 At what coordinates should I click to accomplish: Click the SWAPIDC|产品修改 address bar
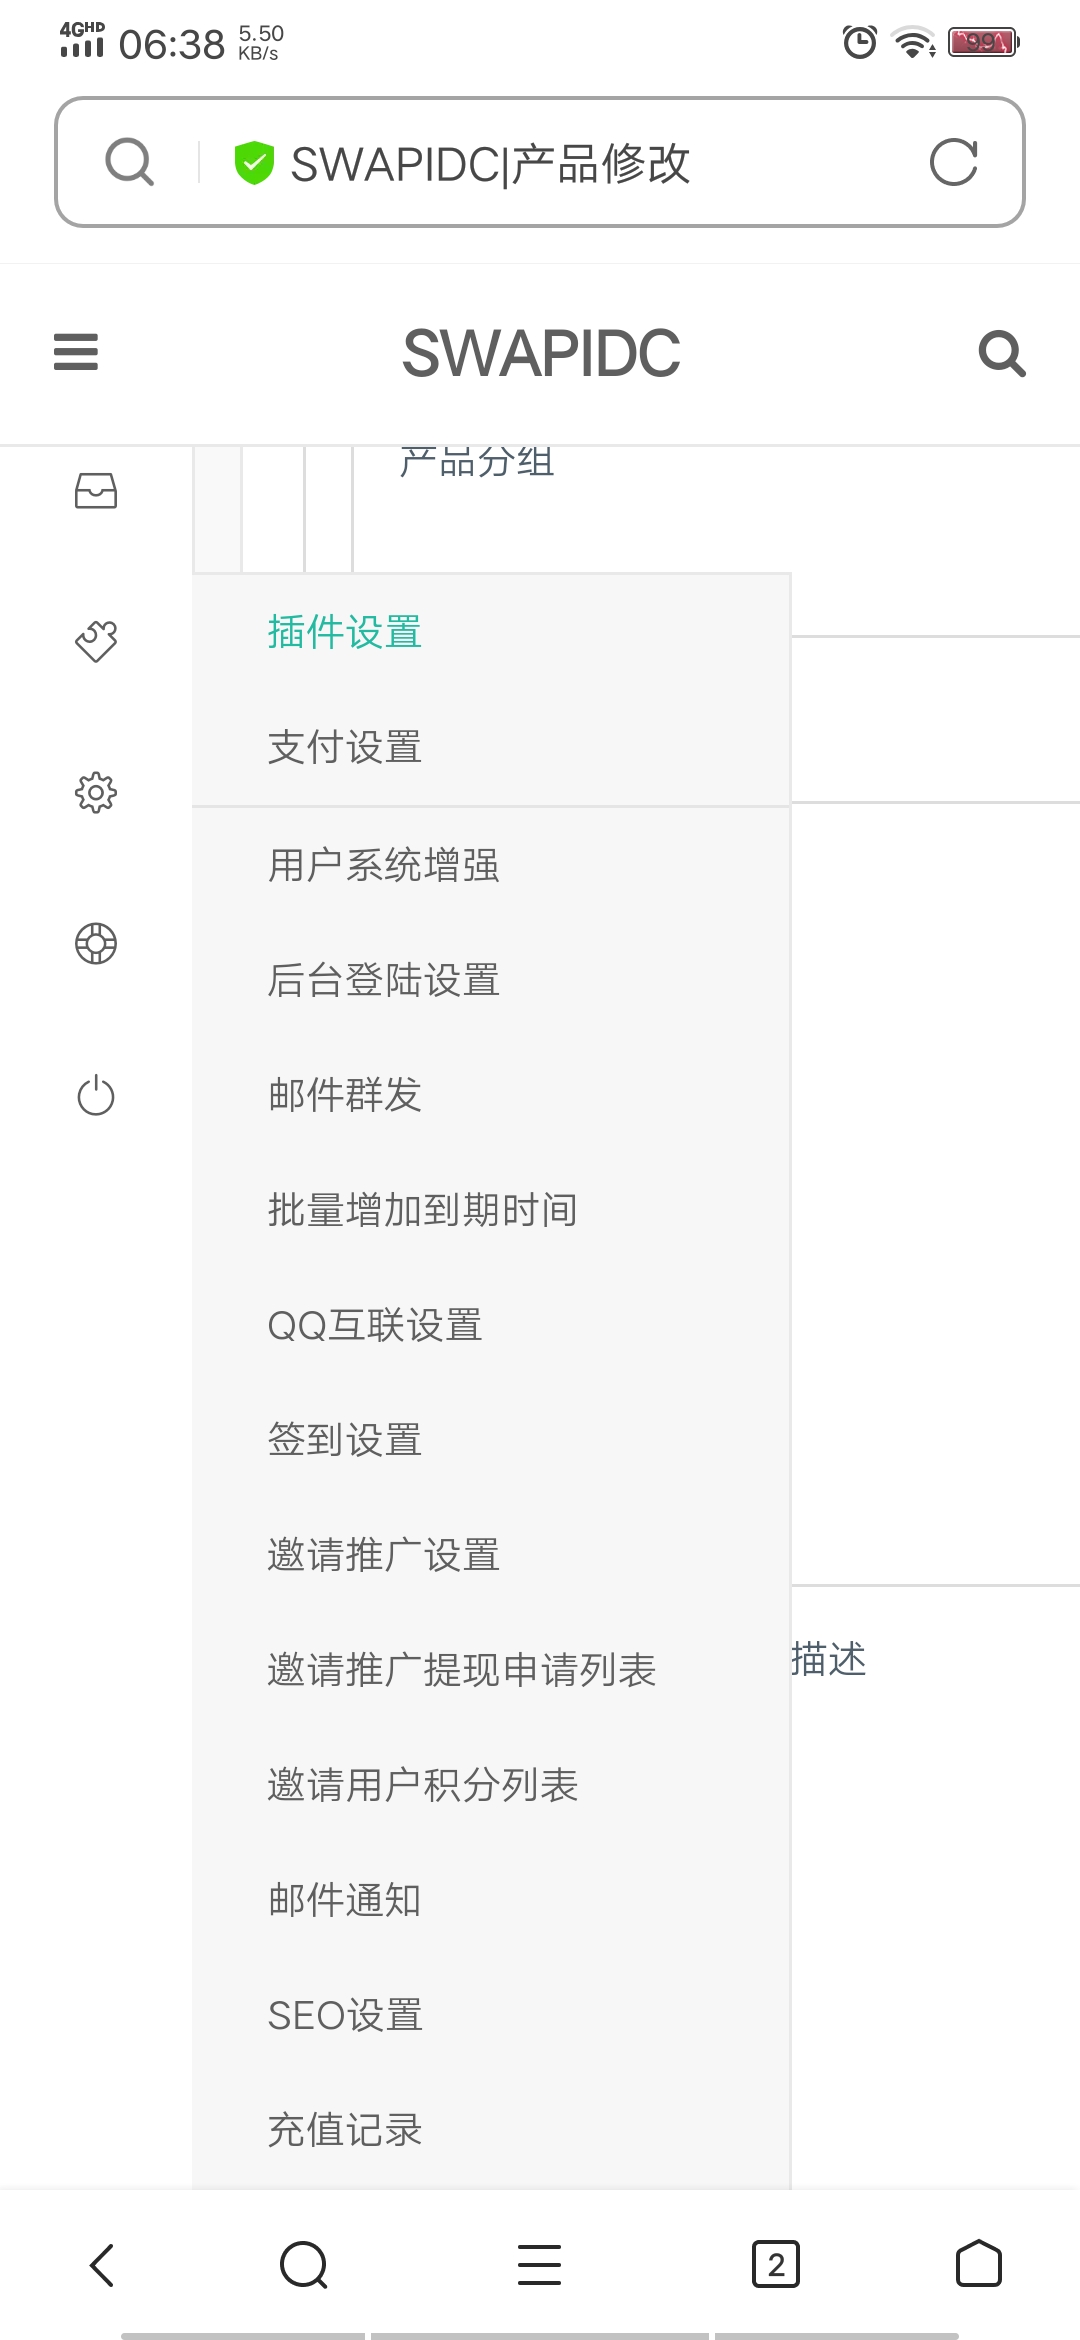coord(540,163)
